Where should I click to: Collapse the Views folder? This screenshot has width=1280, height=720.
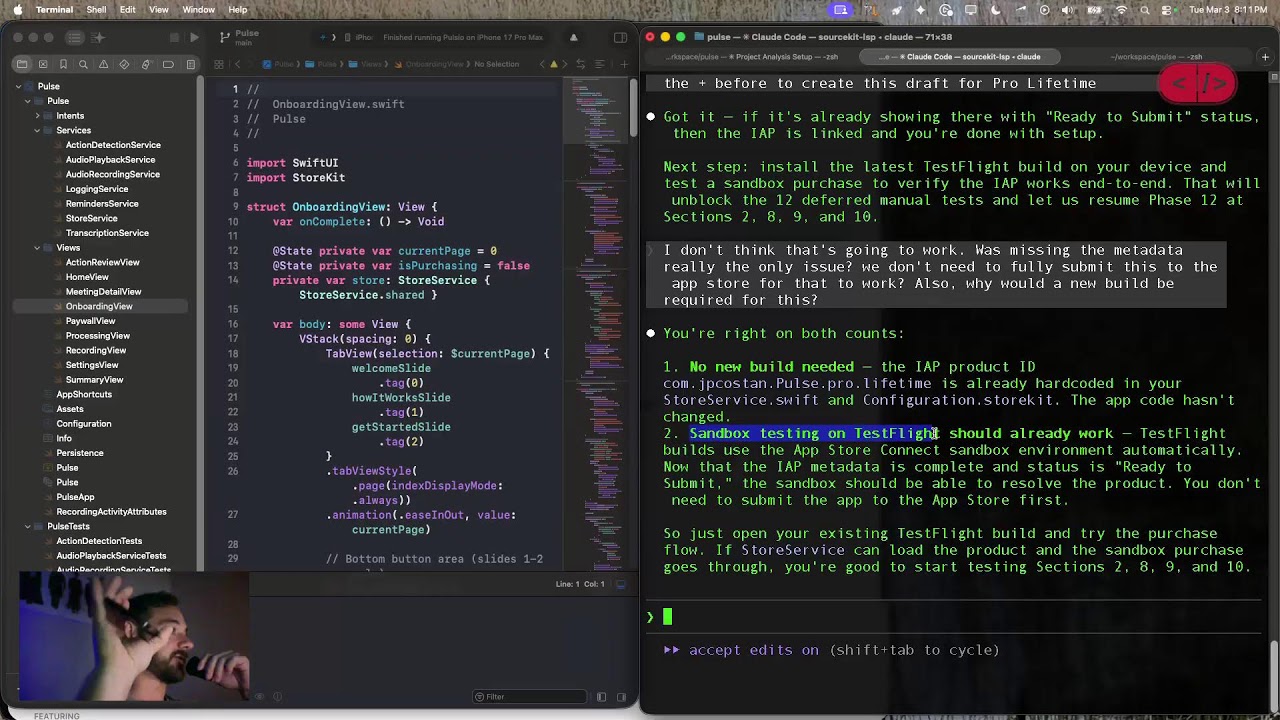pos(37,248)
